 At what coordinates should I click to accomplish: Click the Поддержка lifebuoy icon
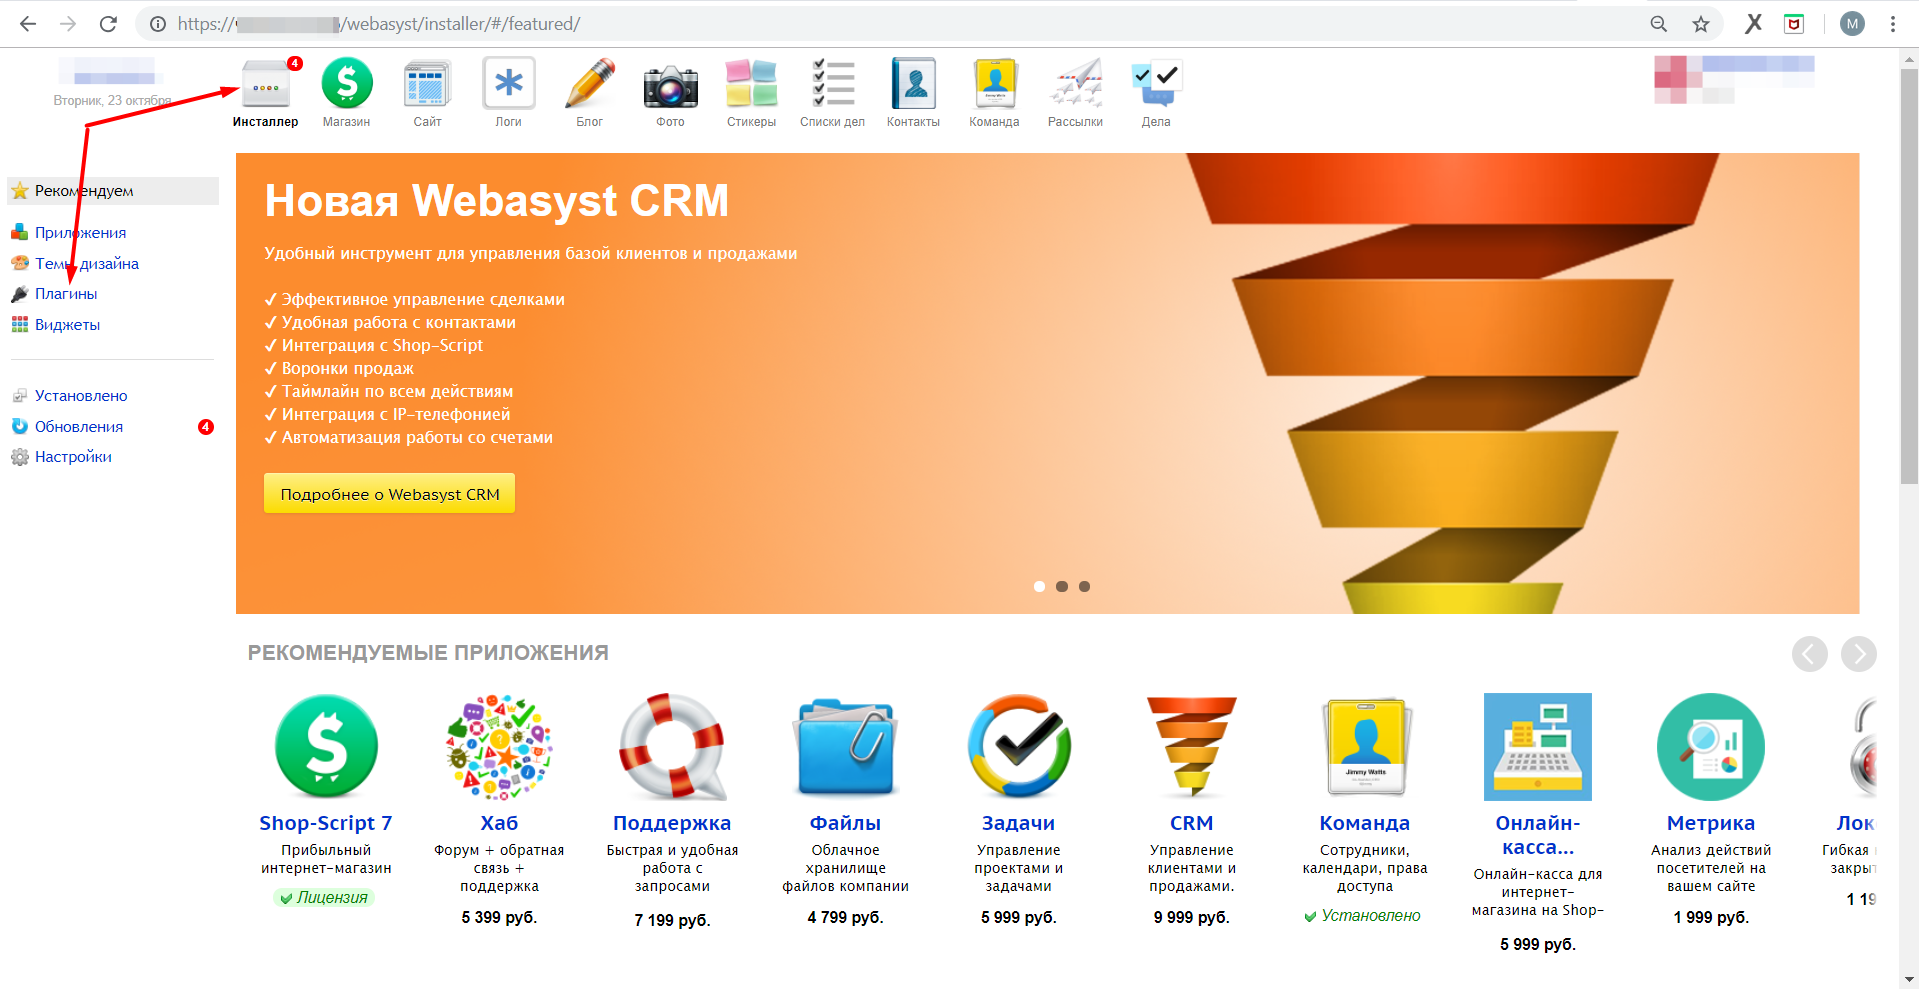[x=672, y=747]
